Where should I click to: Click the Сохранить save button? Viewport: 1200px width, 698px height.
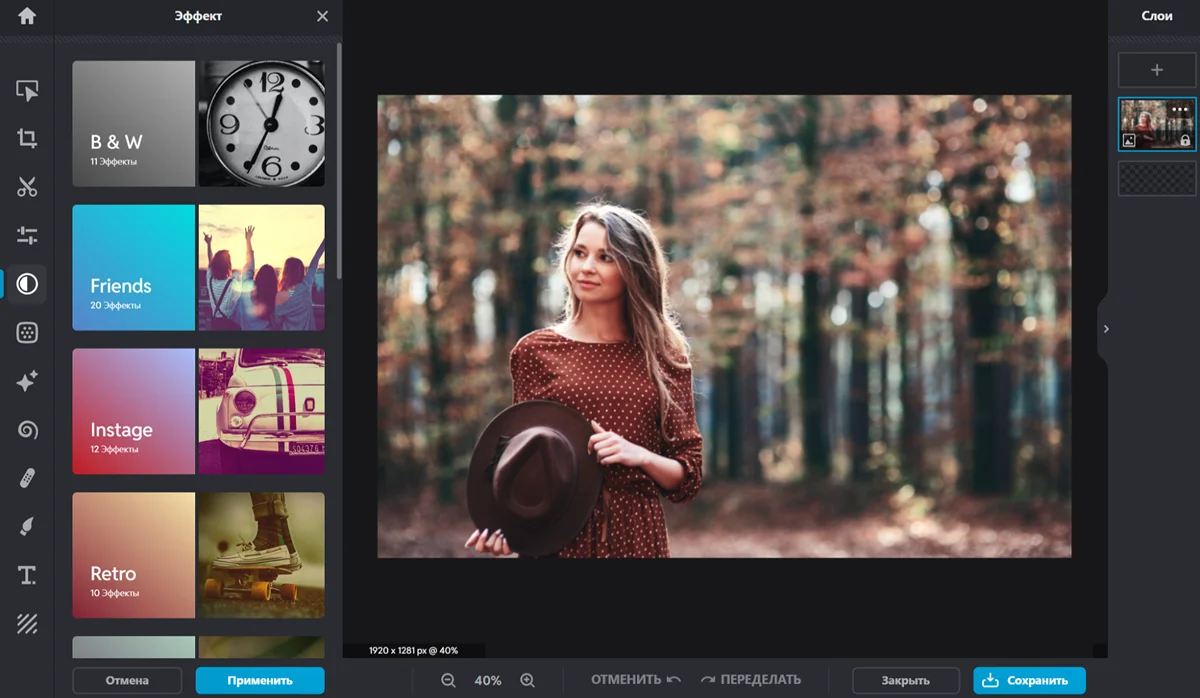click(1029, 680)
